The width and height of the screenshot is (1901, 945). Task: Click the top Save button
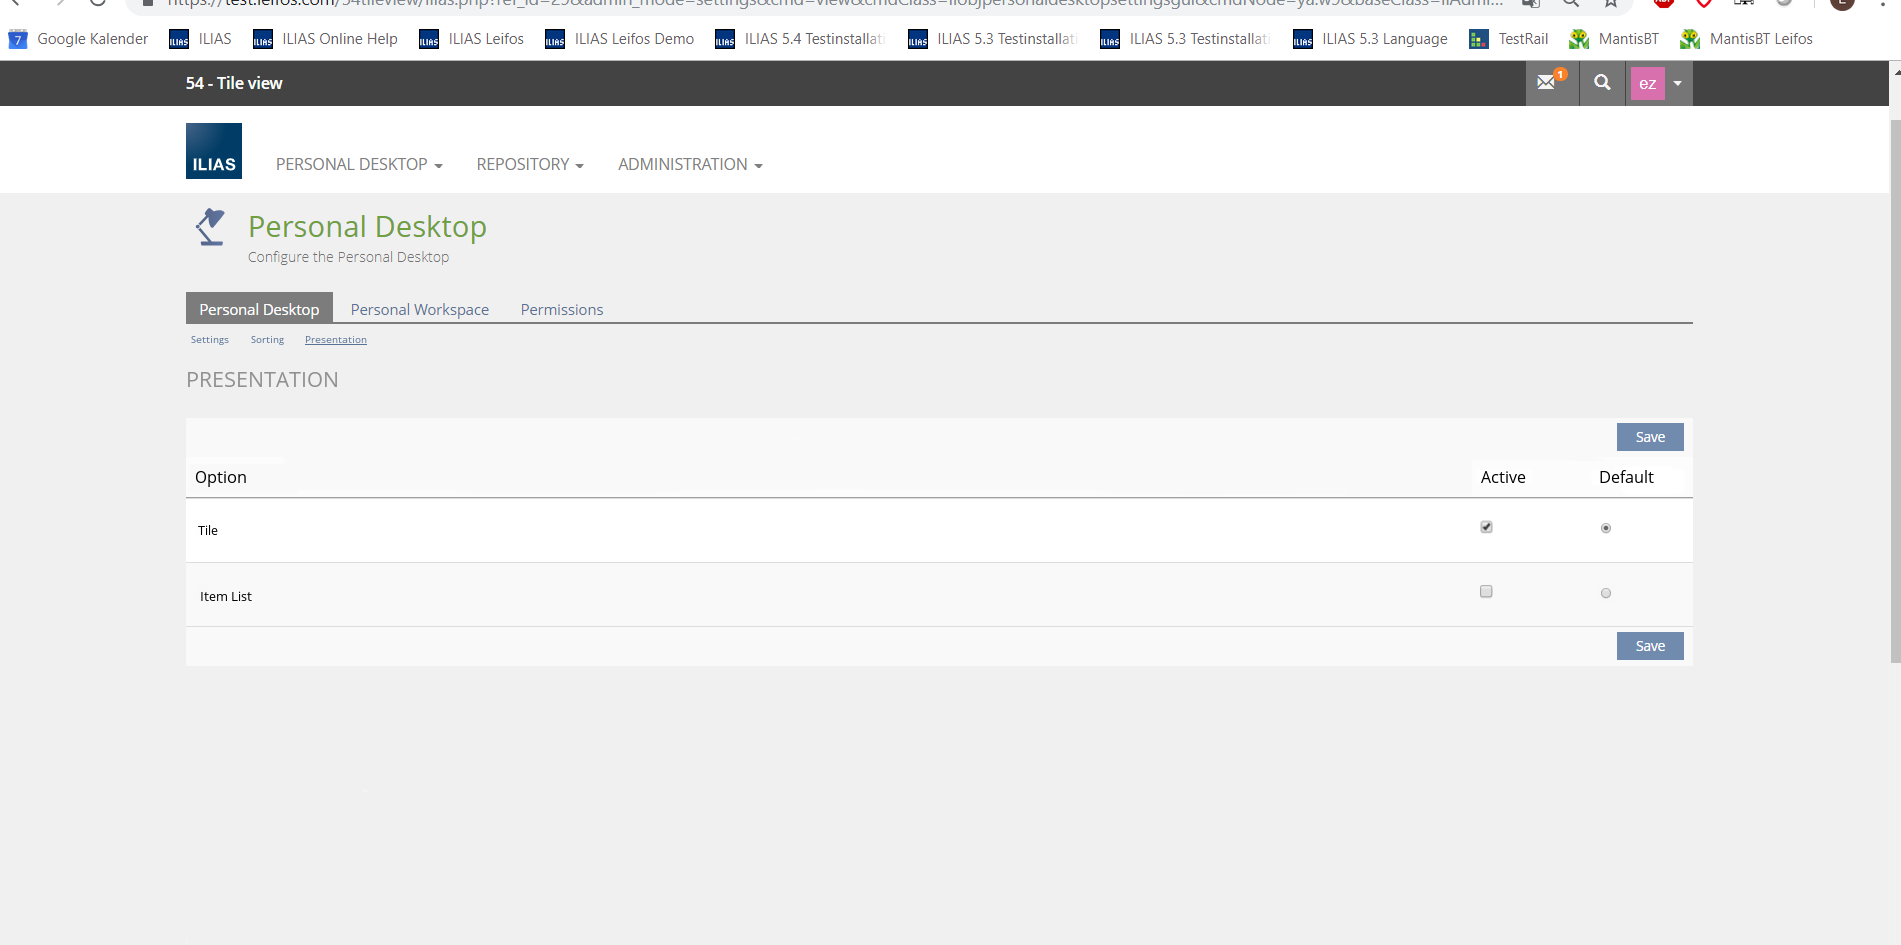point(1650,437)
